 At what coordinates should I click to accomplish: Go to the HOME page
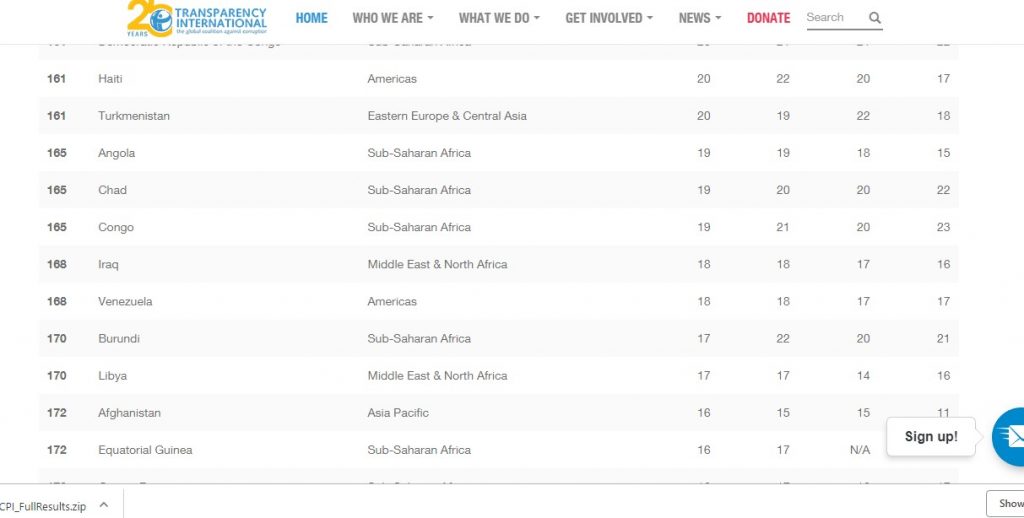click(311, 18)
